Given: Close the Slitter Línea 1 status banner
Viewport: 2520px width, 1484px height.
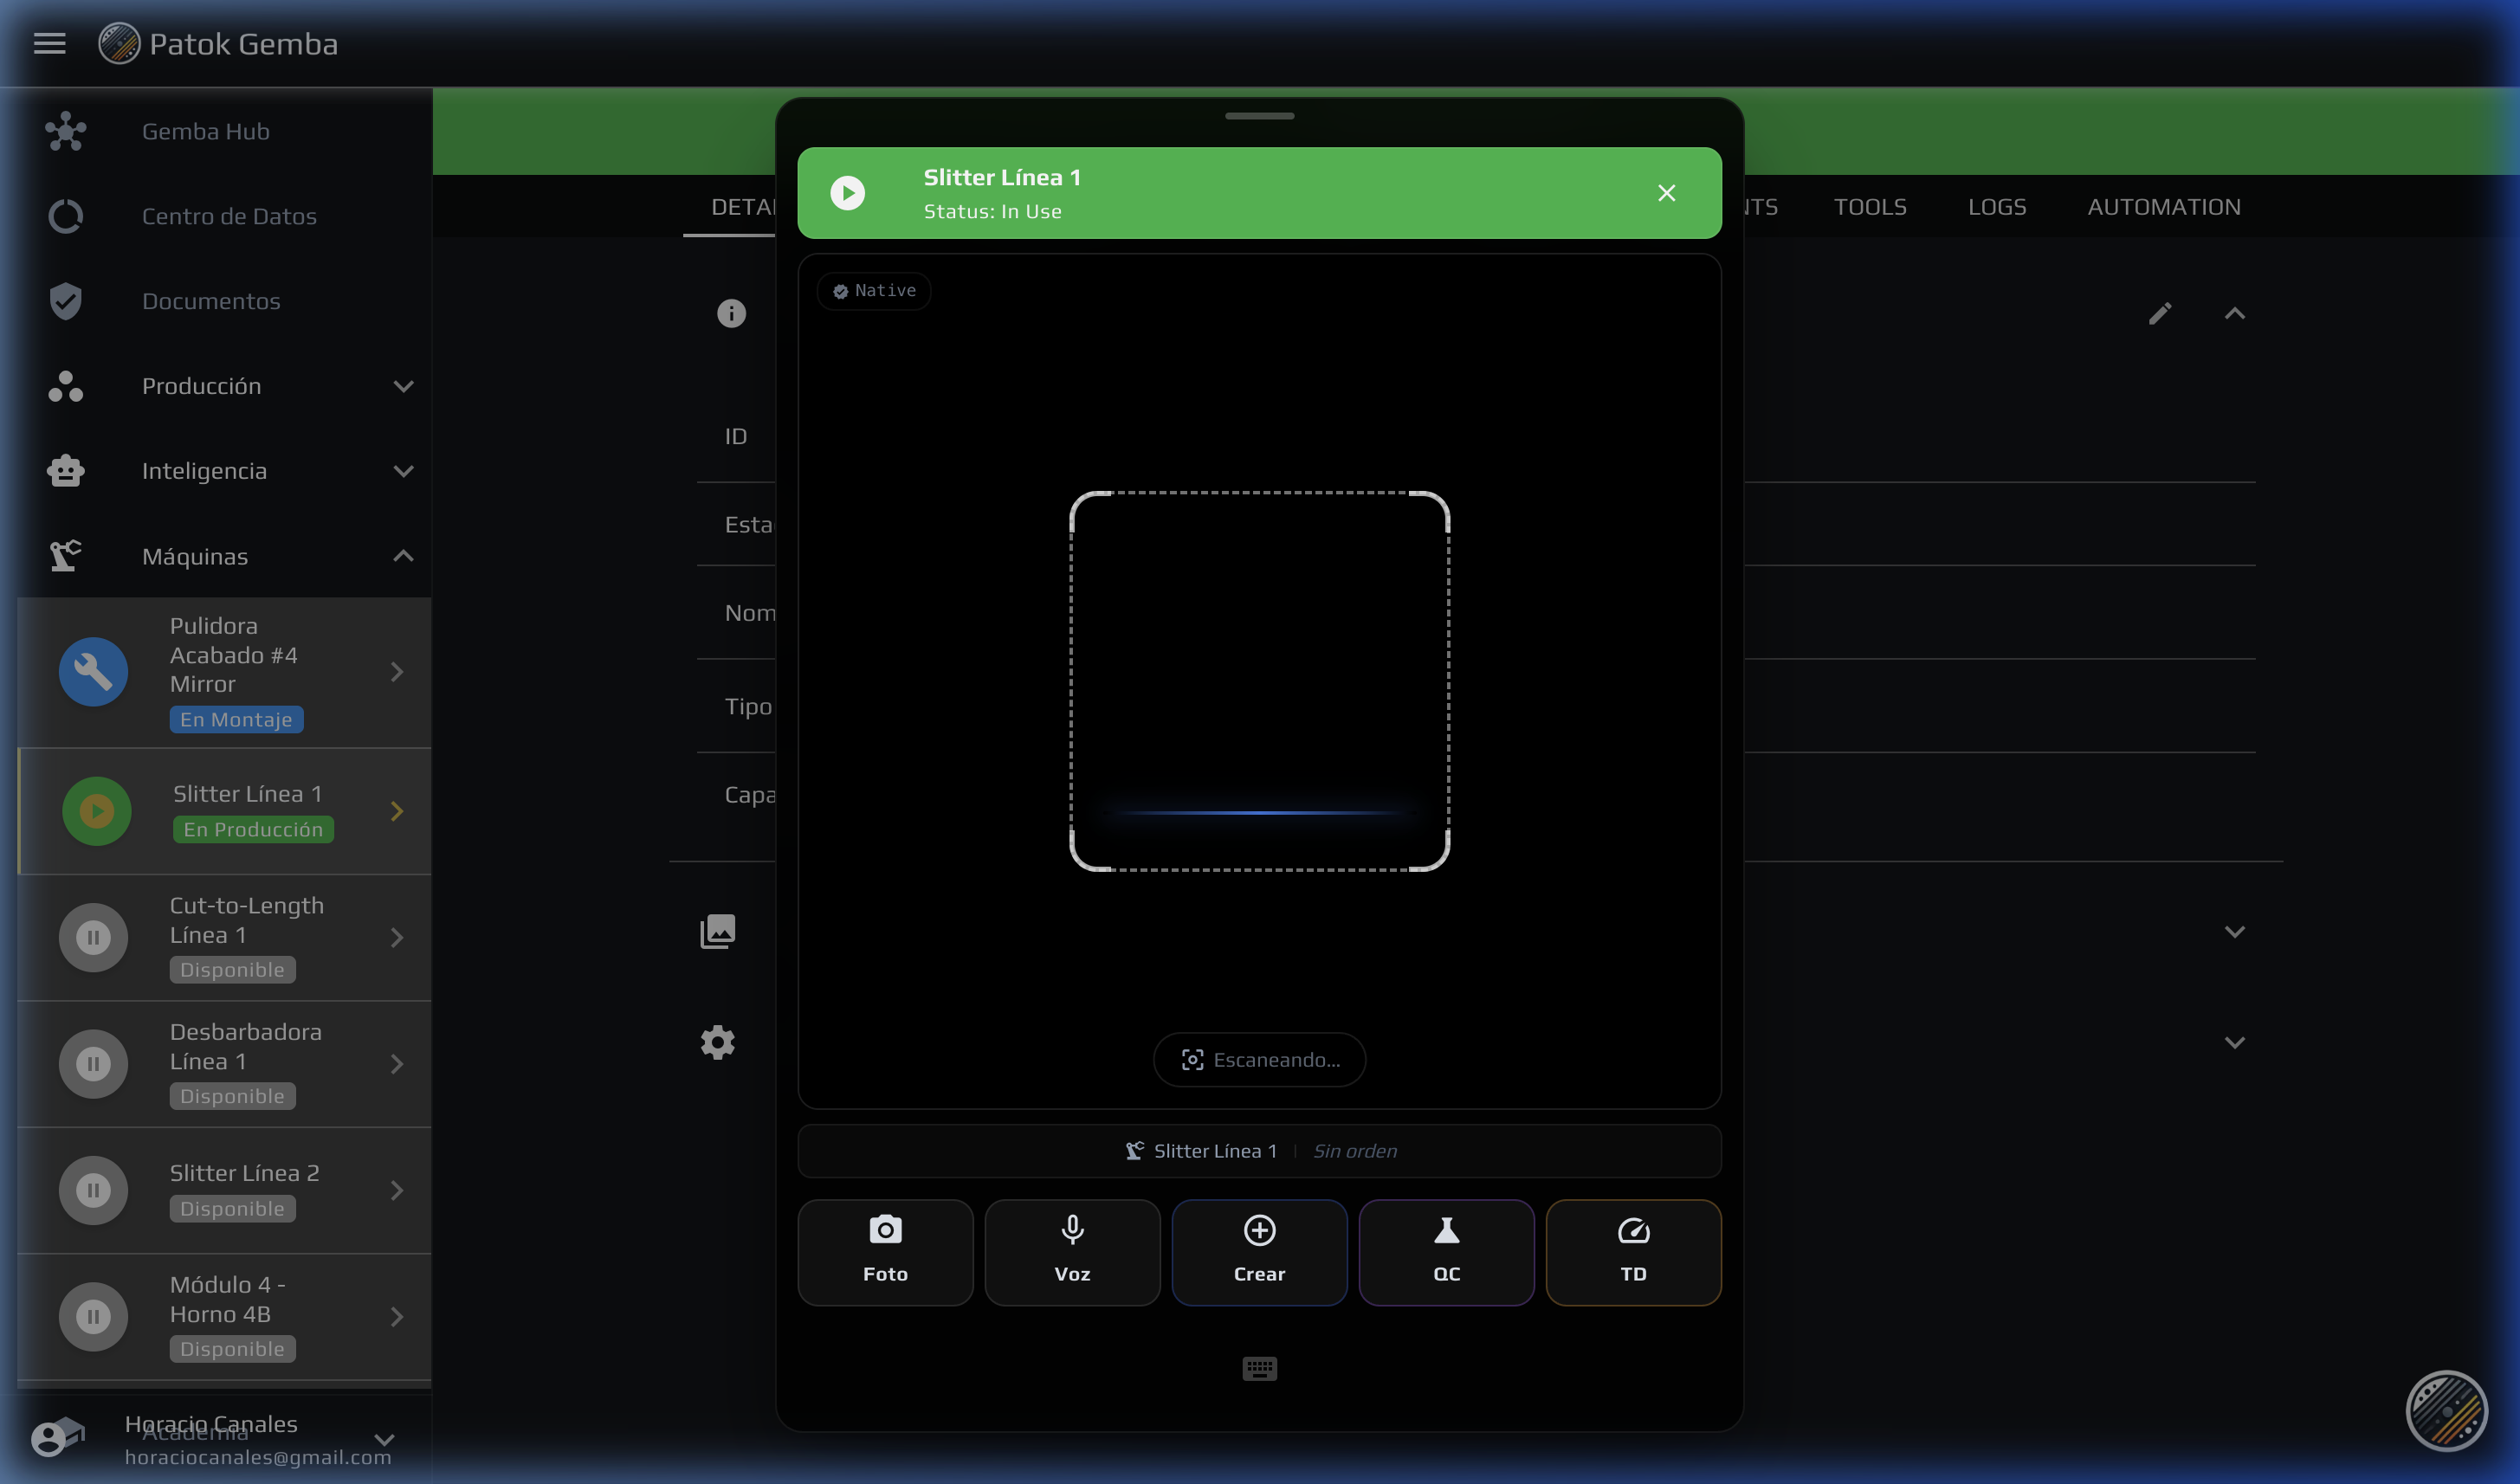Looking at the screenshot, I should (x=1666, y=193).
